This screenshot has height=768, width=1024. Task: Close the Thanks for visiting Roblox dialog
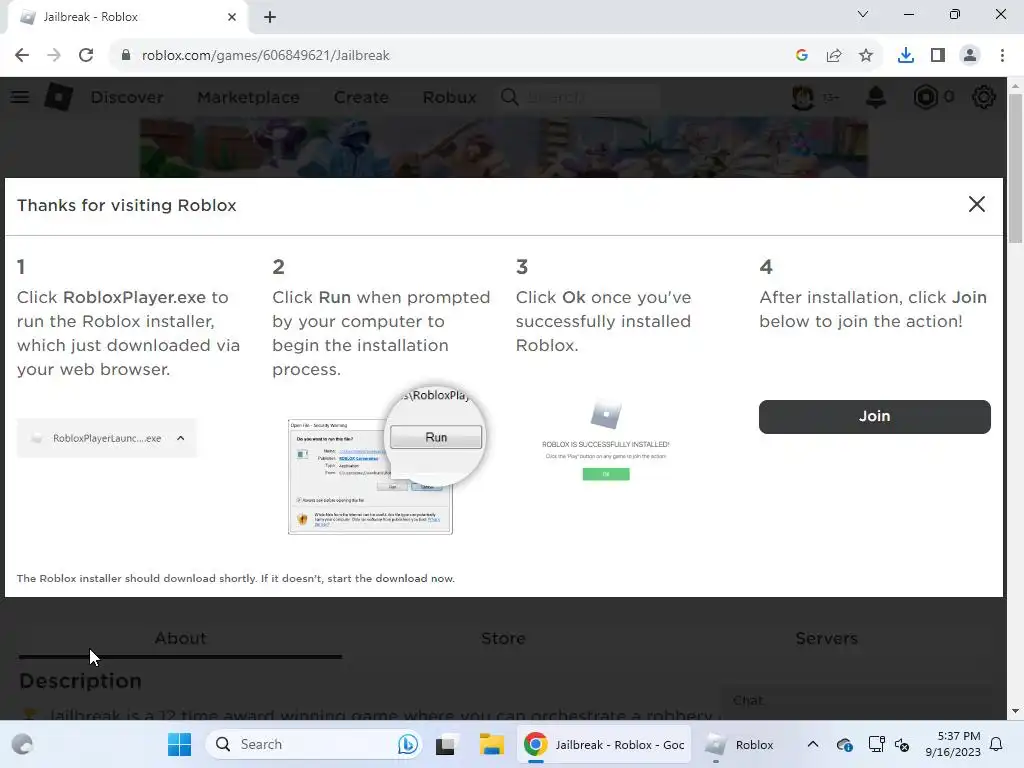tap(976, 204)
